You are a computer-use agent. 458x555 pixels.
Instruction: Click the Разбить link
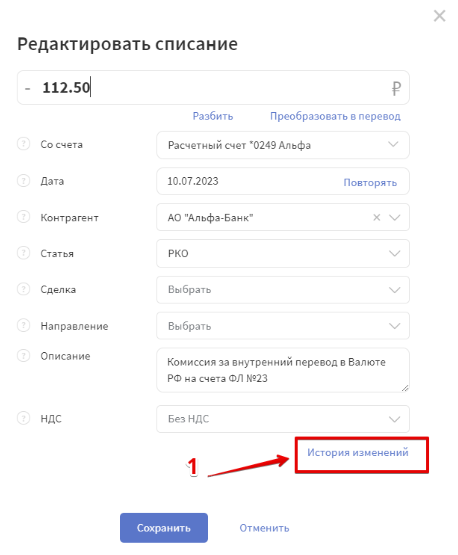(x=213, y=116)
